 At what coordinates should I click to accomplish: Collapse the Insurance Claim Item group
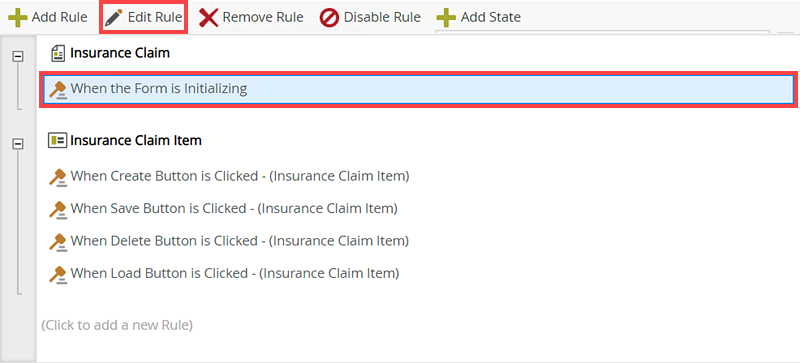pyautogui.click(x=18, y=144)
